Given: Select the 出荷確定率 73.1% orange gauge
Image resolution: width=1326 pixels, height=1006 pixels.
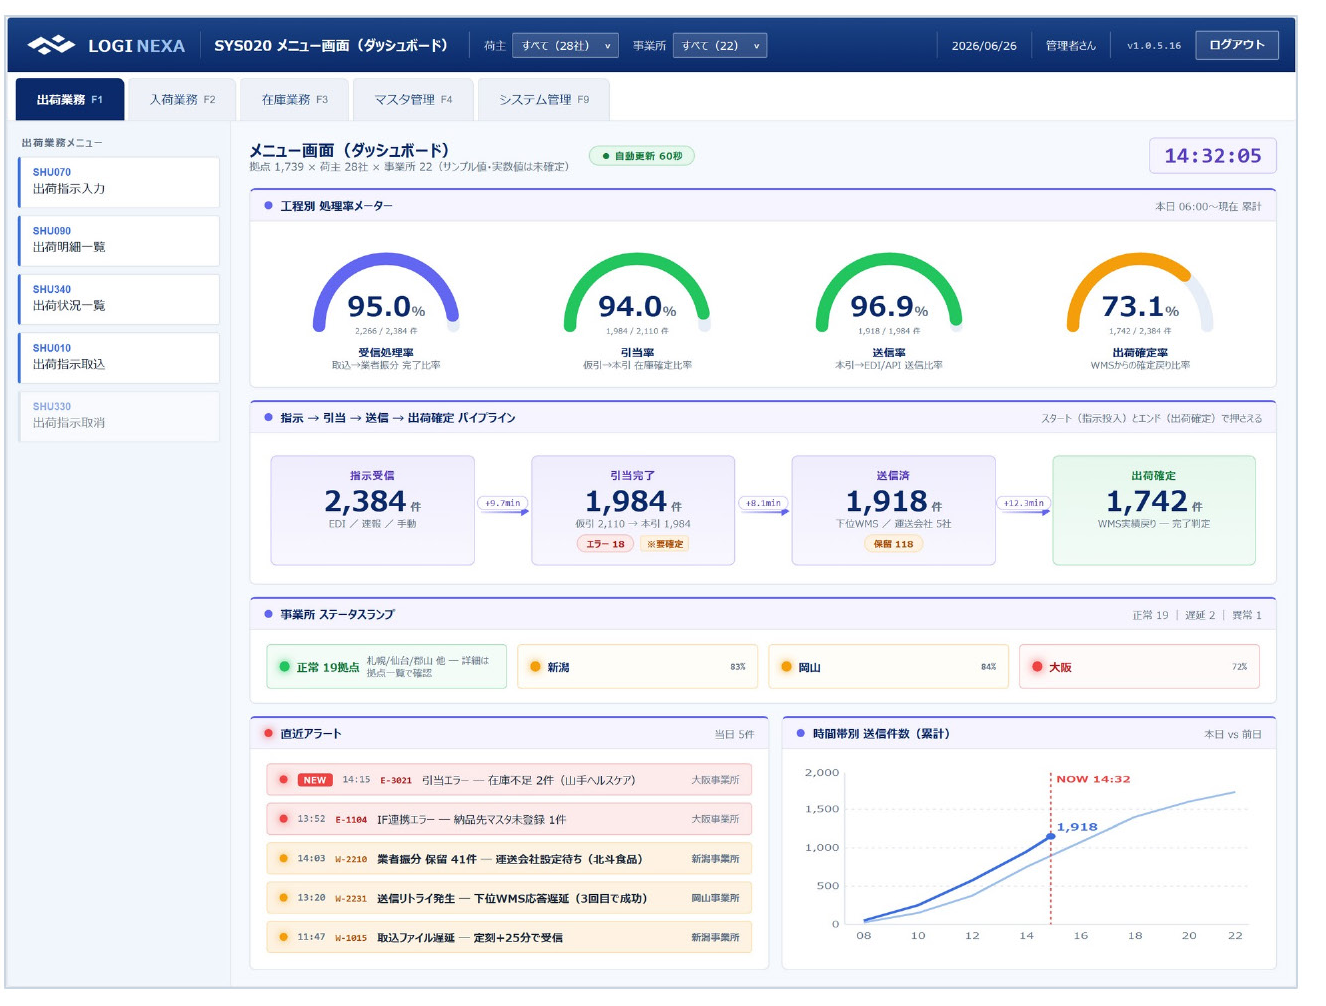Looking at the screenshot, I should [x=1140, y=310].
